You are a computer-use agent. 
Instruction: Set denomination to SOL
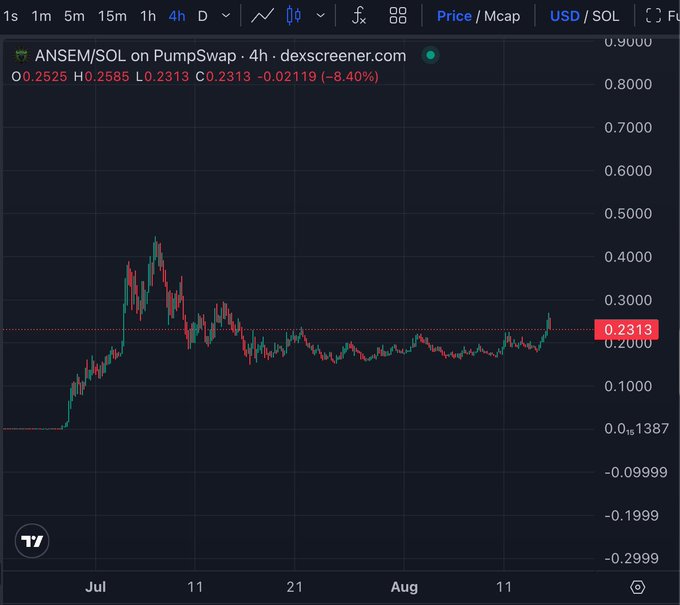[605, 16]
